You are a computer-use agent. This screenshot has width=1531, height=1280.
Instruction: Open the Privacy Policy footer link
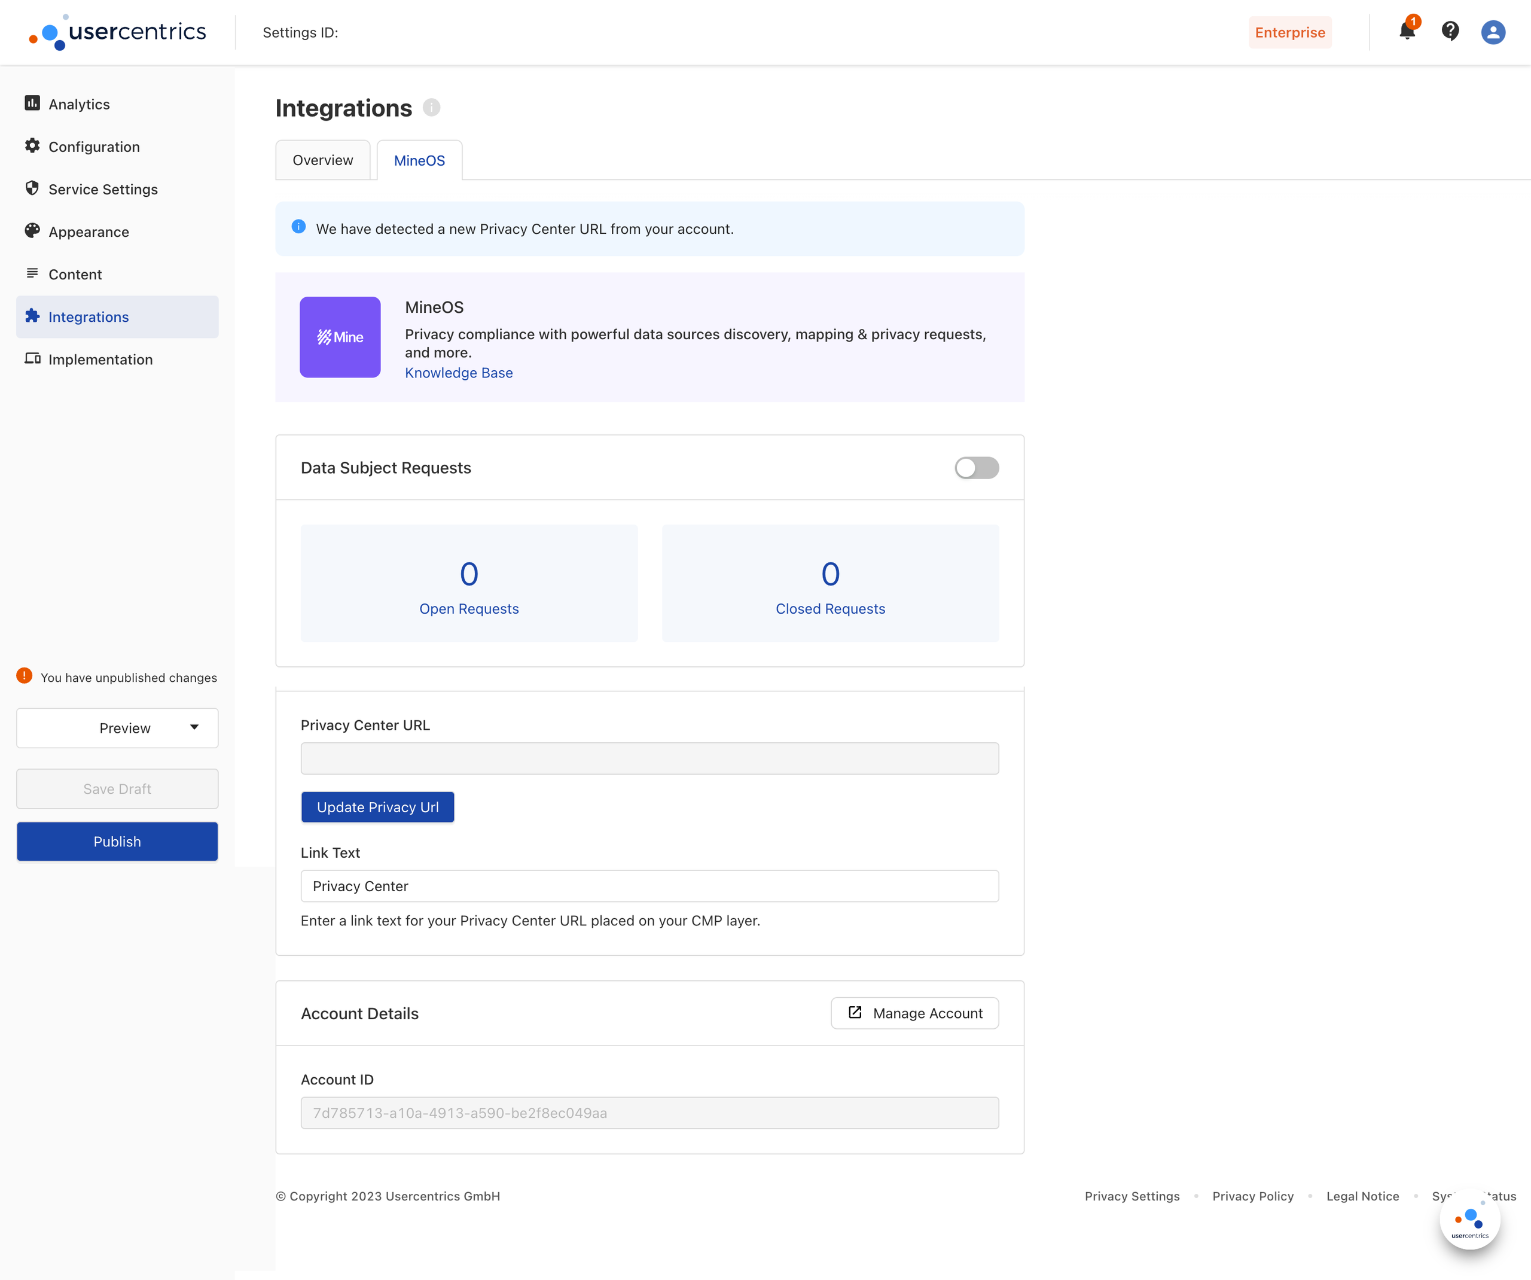[x=1253, y=1196]
